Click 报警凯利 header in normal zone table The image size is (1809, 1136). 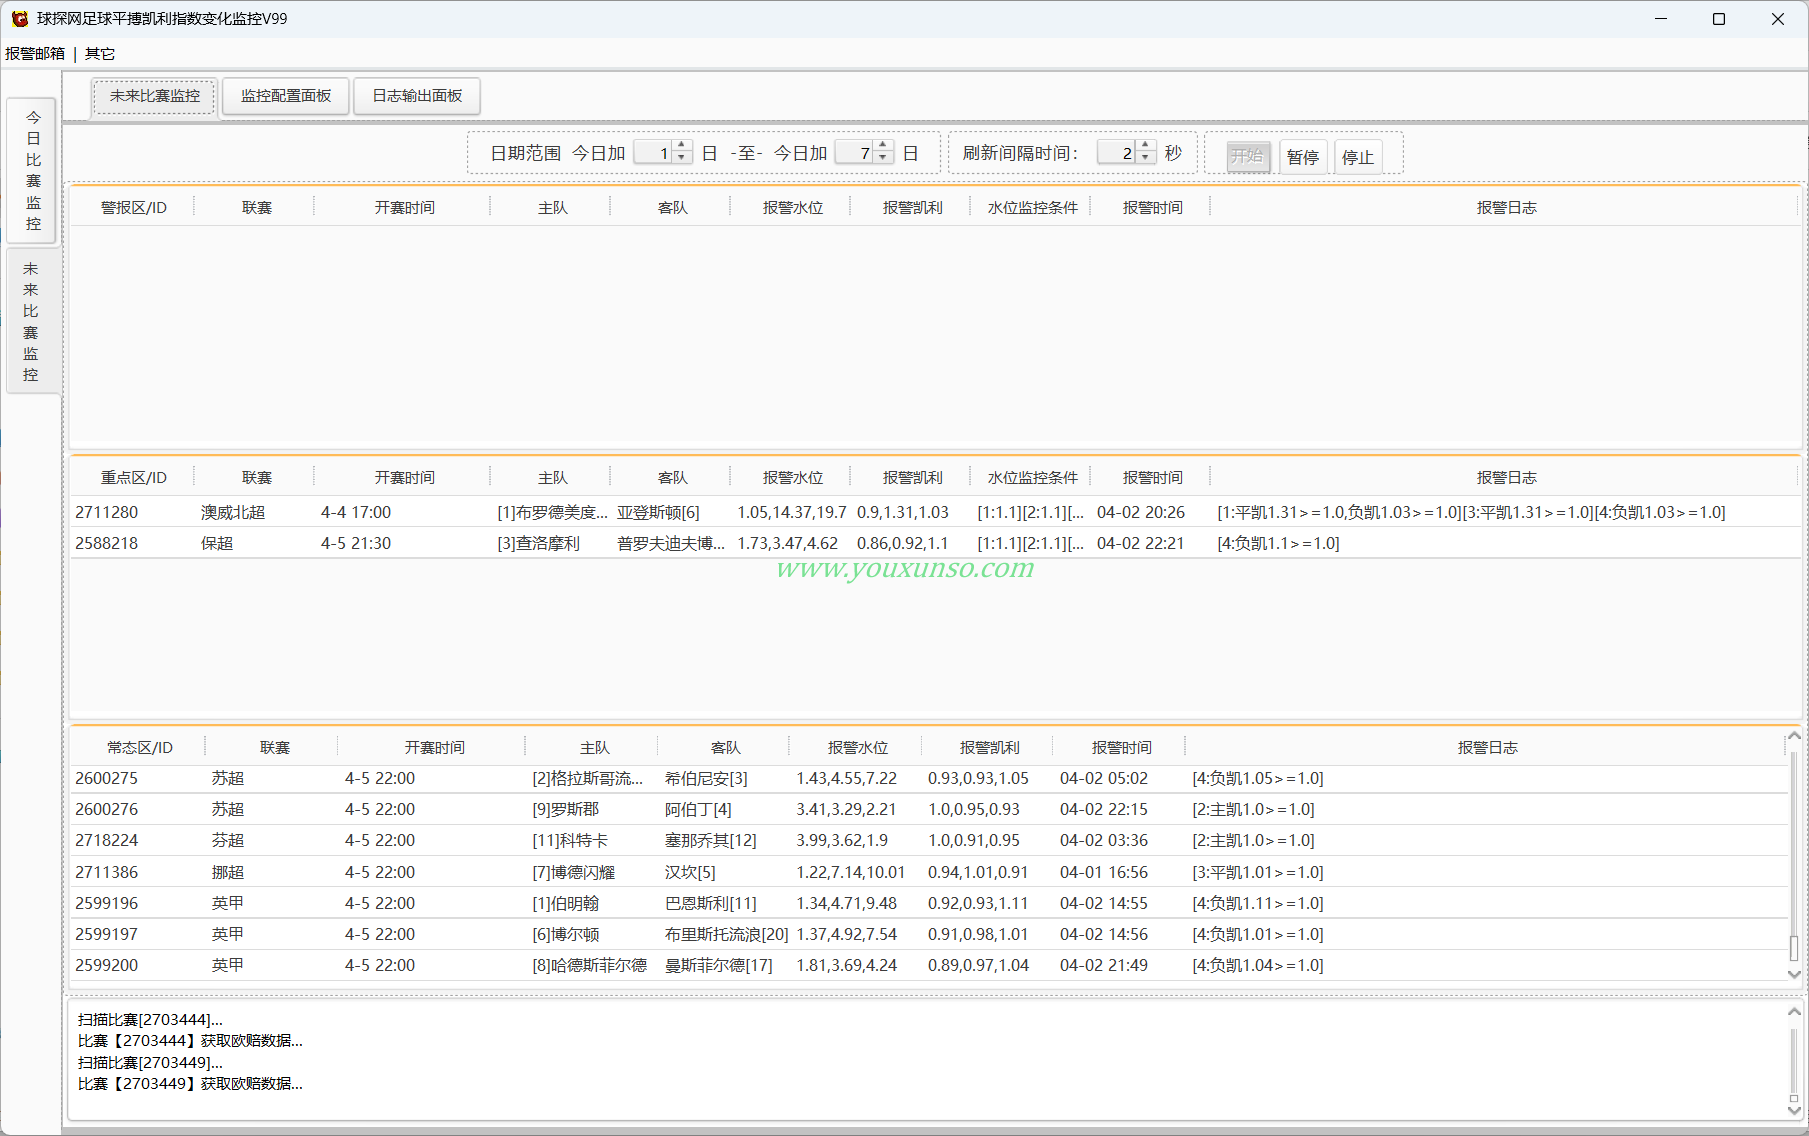989,747
